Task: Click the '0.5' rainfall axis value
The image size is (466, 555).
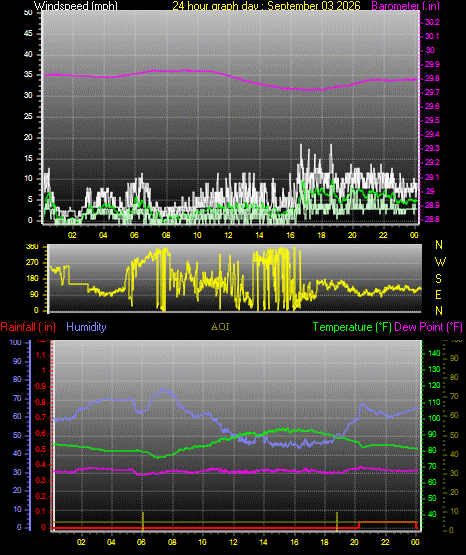Action: point(41,449)
